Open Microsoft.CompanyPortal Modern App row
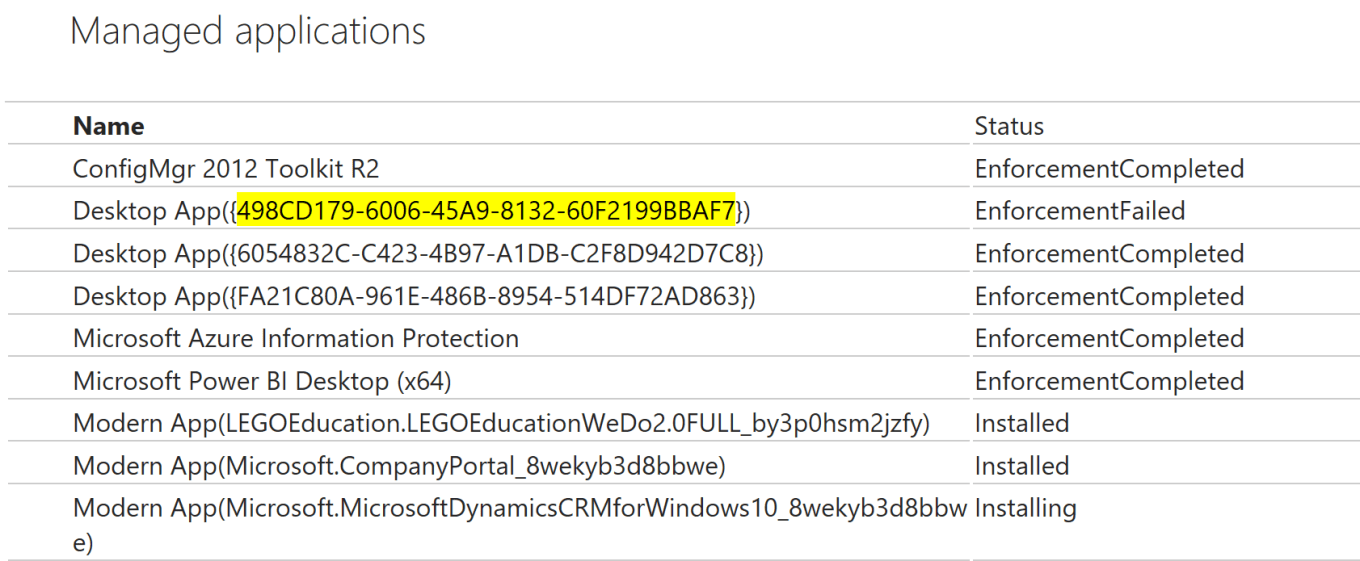The image size is (1360, 561). (399, 466)
